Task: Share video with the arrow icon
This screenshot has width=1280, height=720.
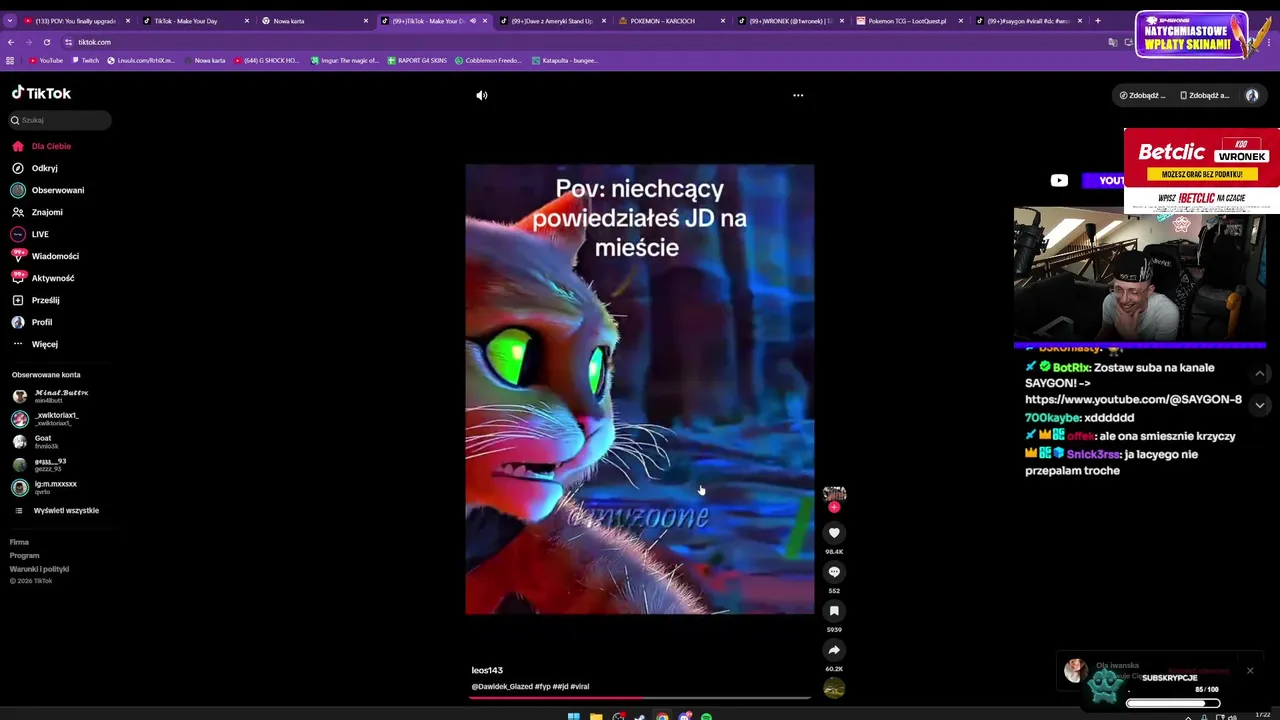Action: pyautogui.click(x=834, y=650)
